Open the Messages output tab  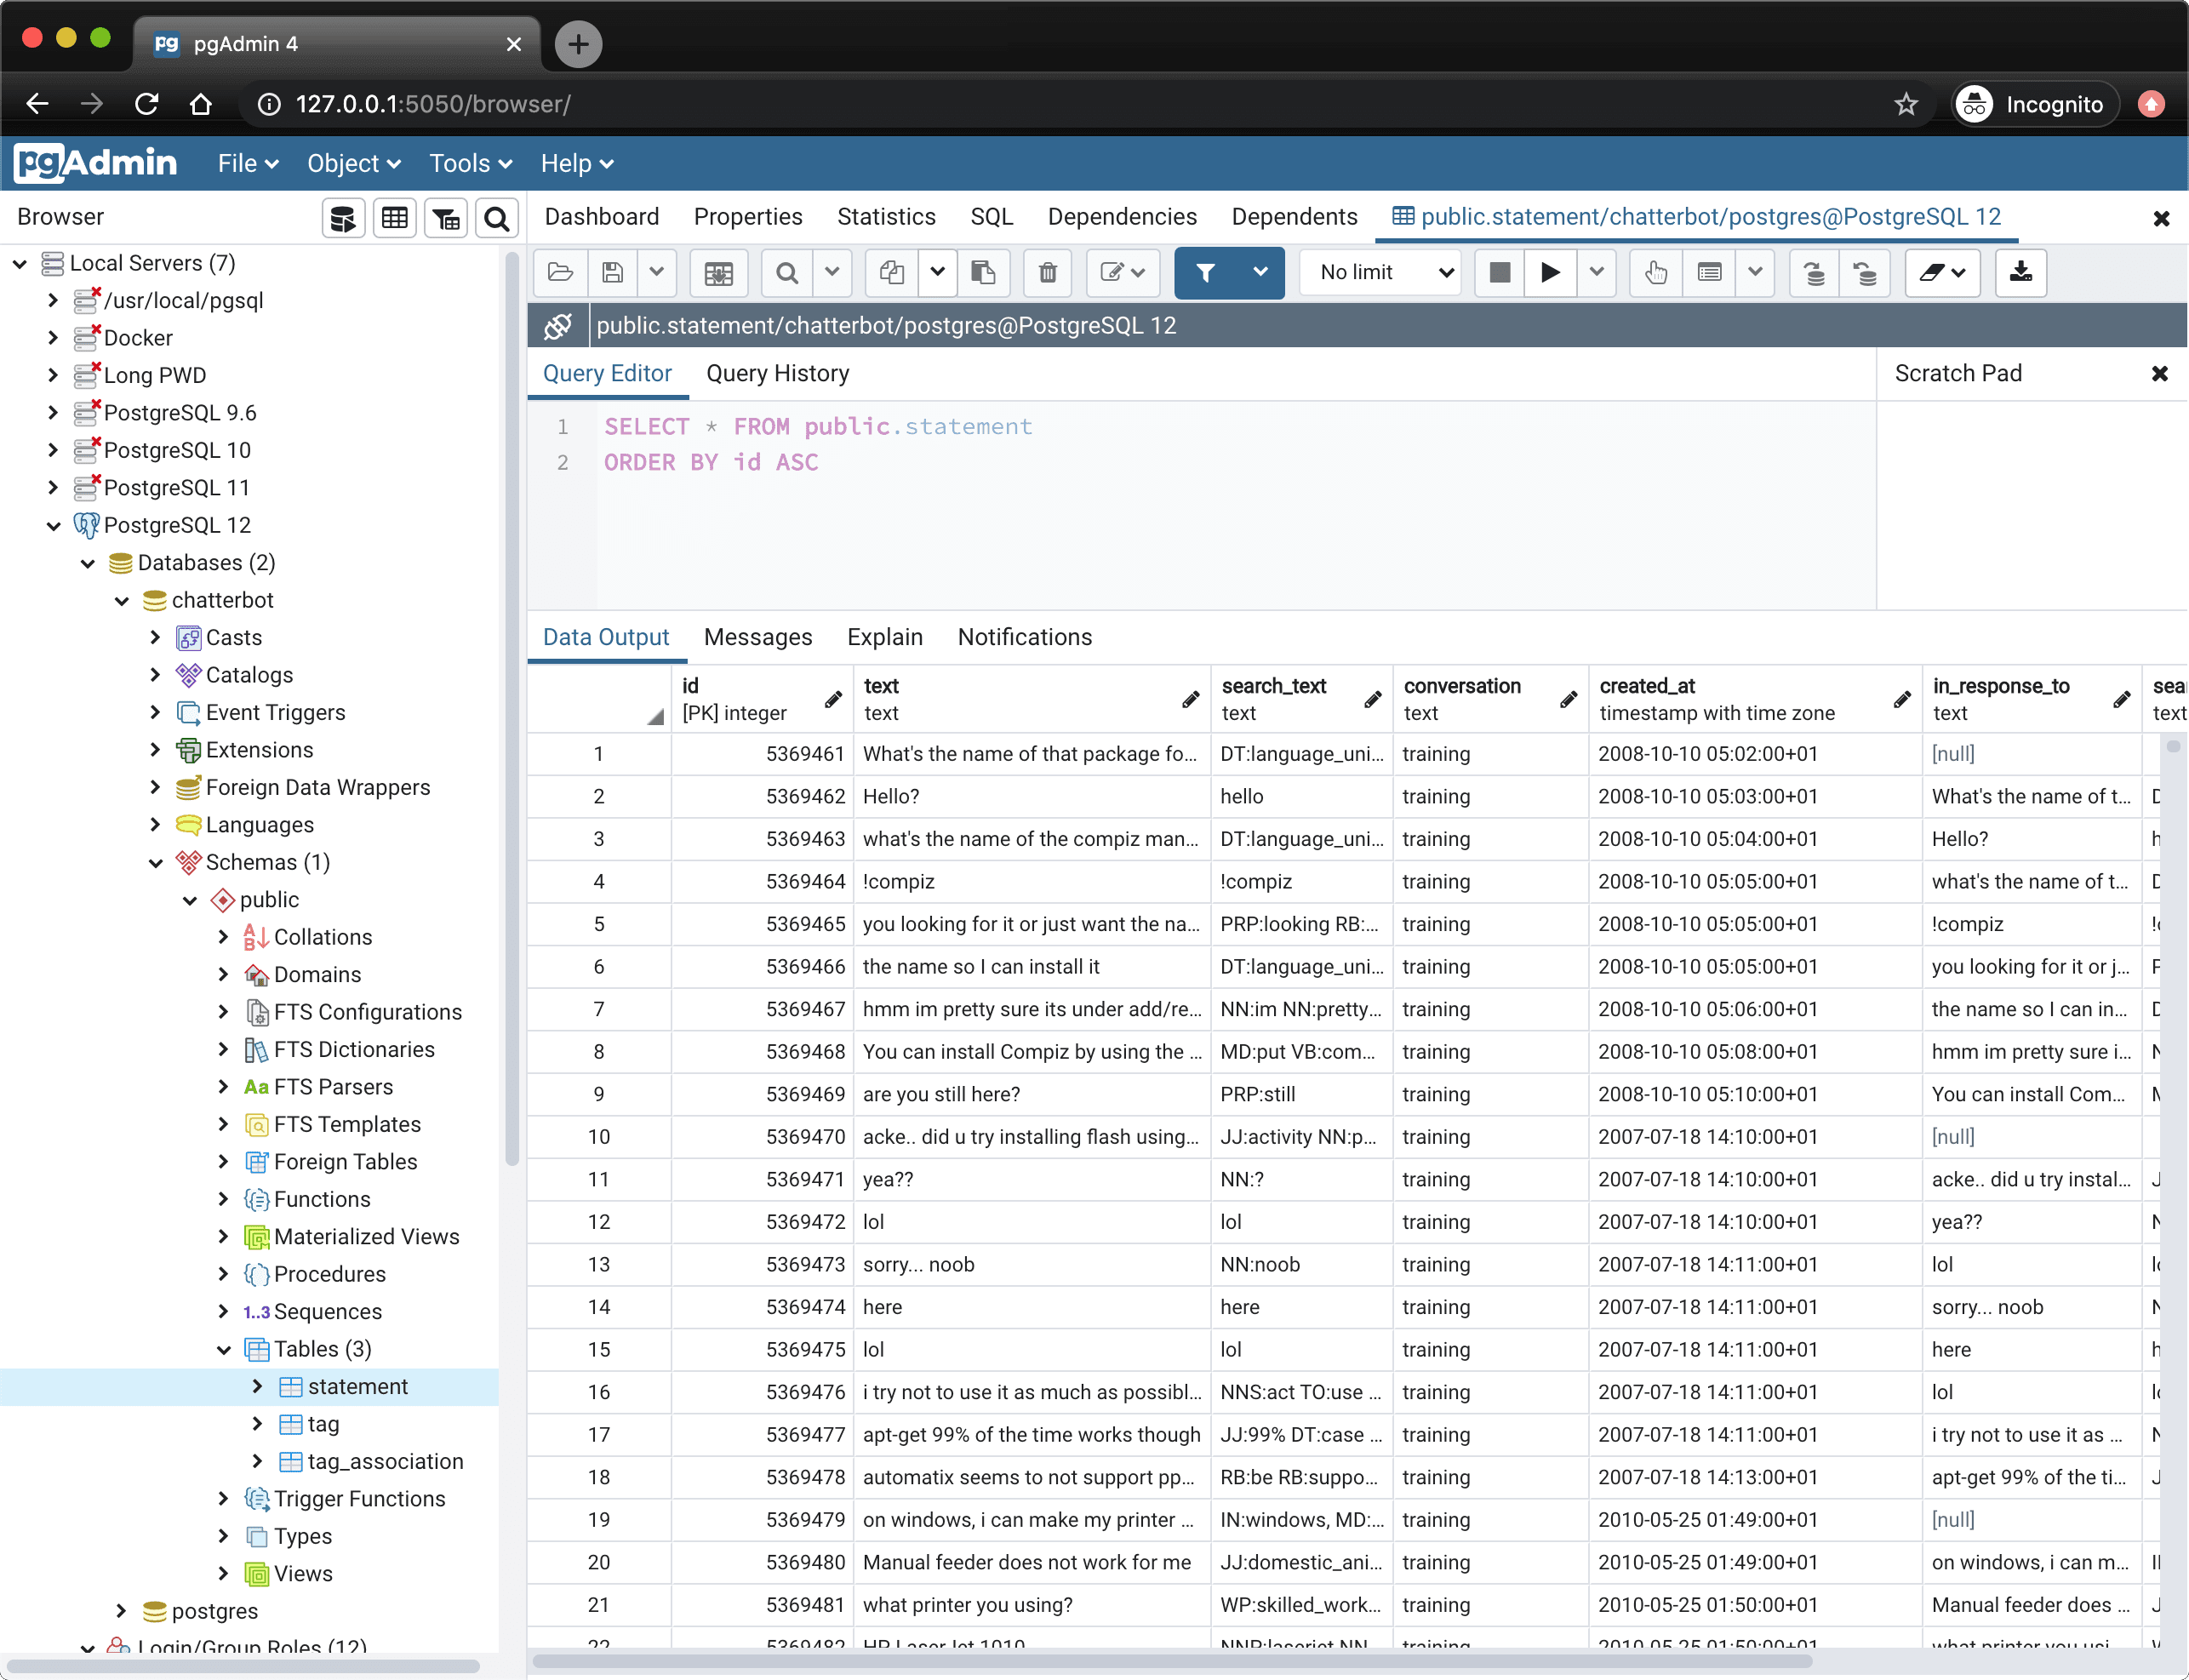[757, 637]
